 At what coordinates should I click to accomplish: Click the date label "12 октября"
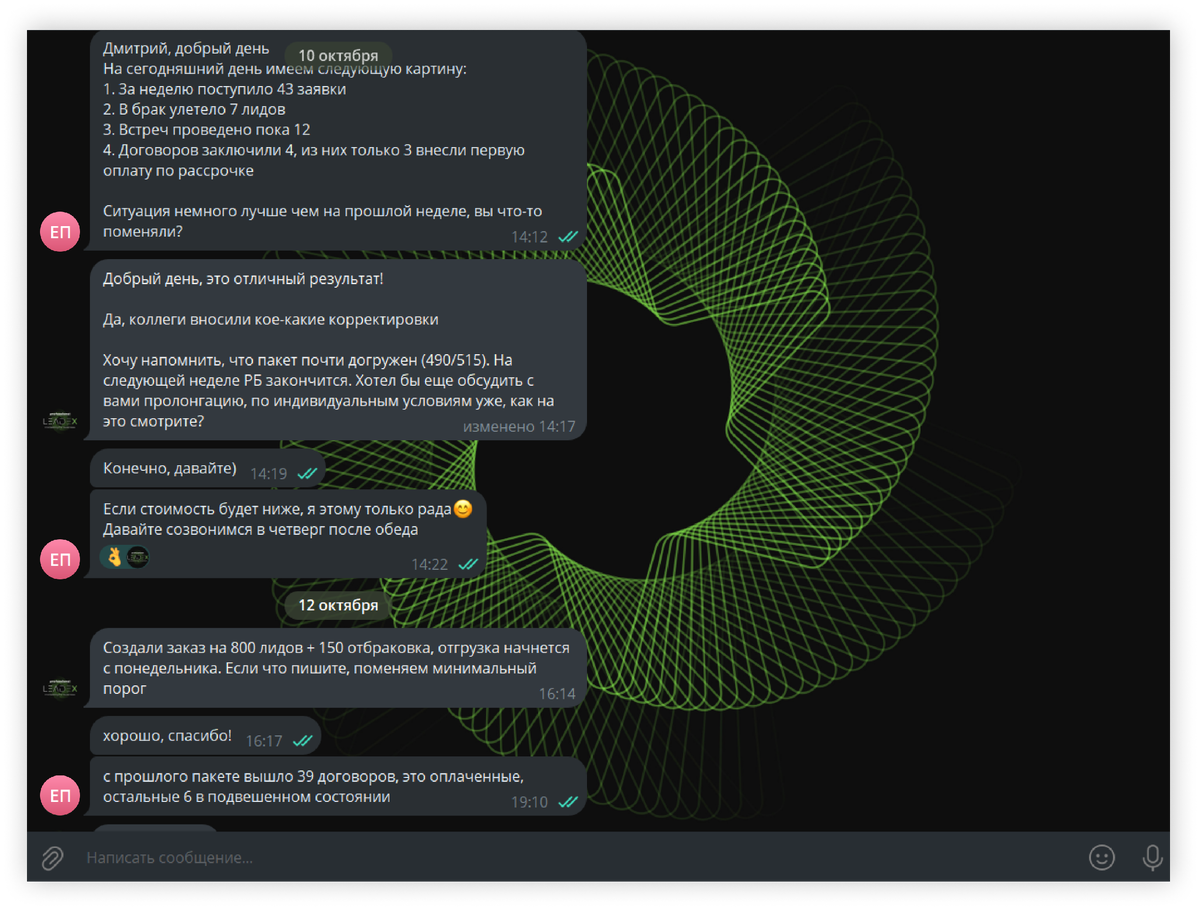tap(338, 605)
